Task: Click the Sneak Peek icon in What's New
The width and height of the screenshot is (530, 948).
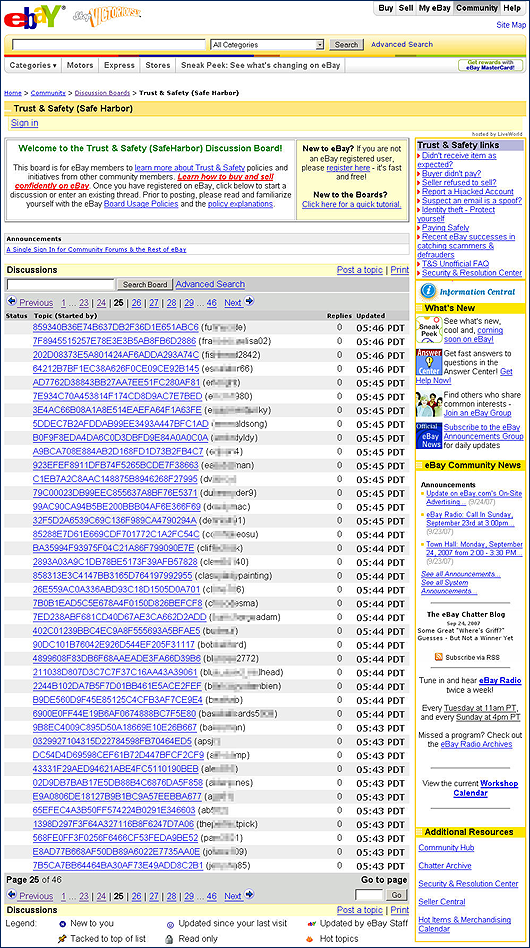Action: (428, 330)
